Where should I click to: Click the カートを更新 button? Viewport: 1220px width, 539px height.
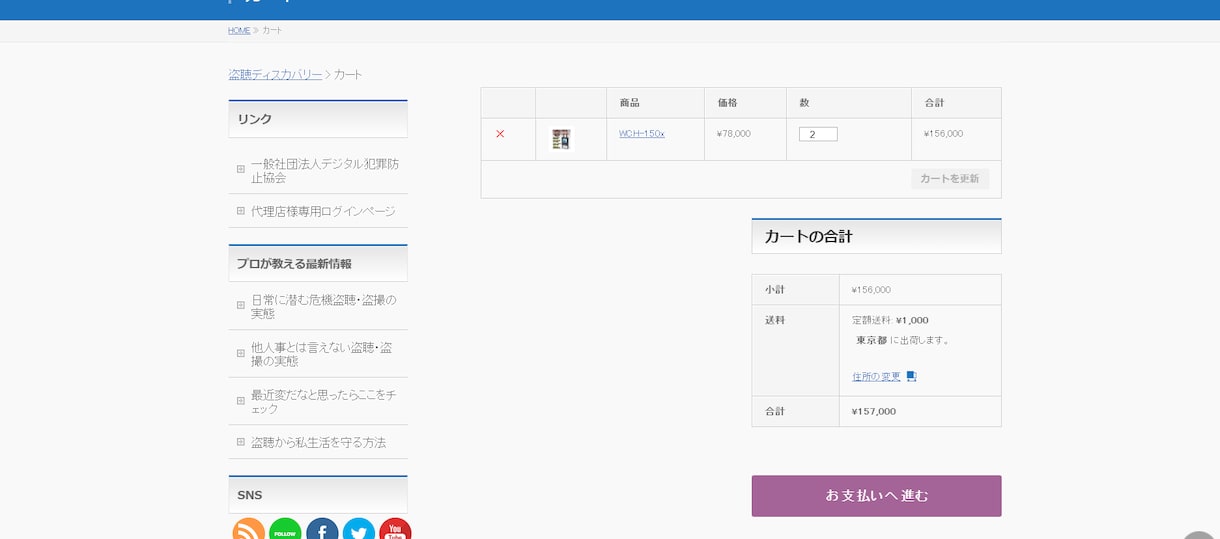pyautogui.click(x=950, y=179)
